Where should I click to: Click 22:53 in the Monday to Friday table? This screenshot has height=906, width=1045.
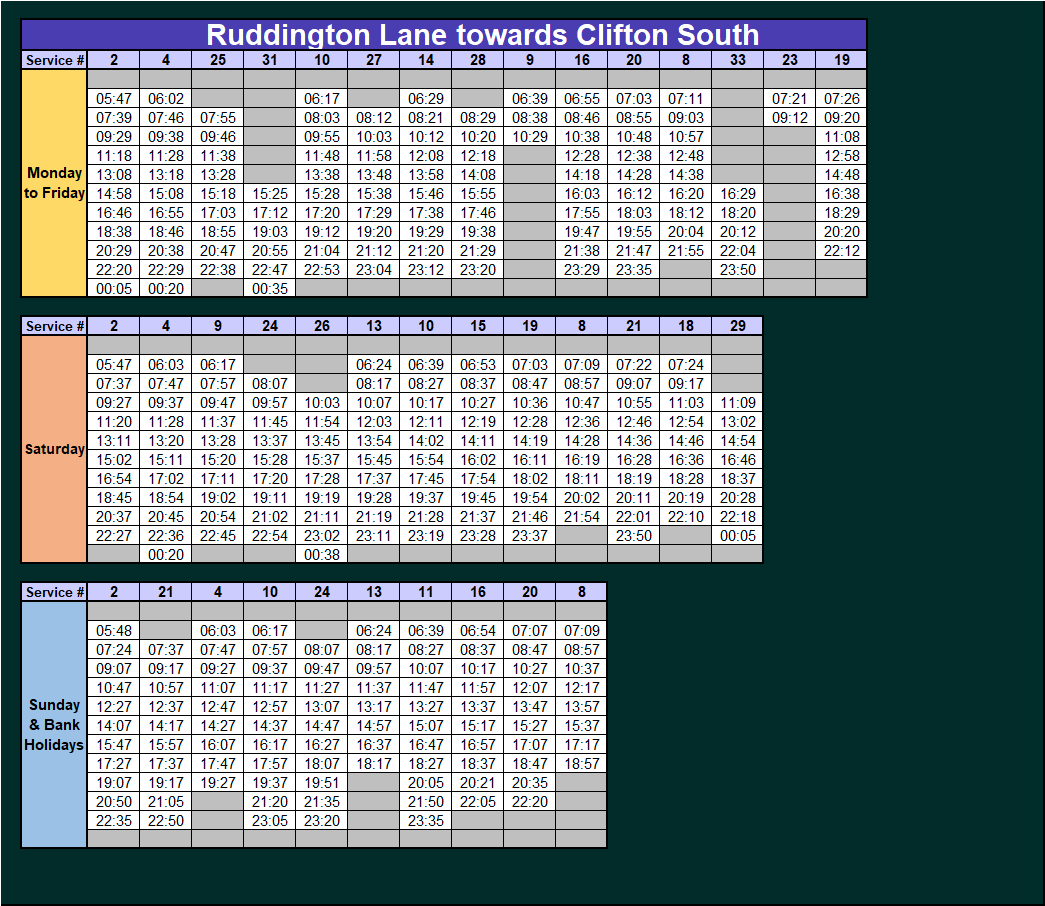pyautogui.click(x=322, y=270)
